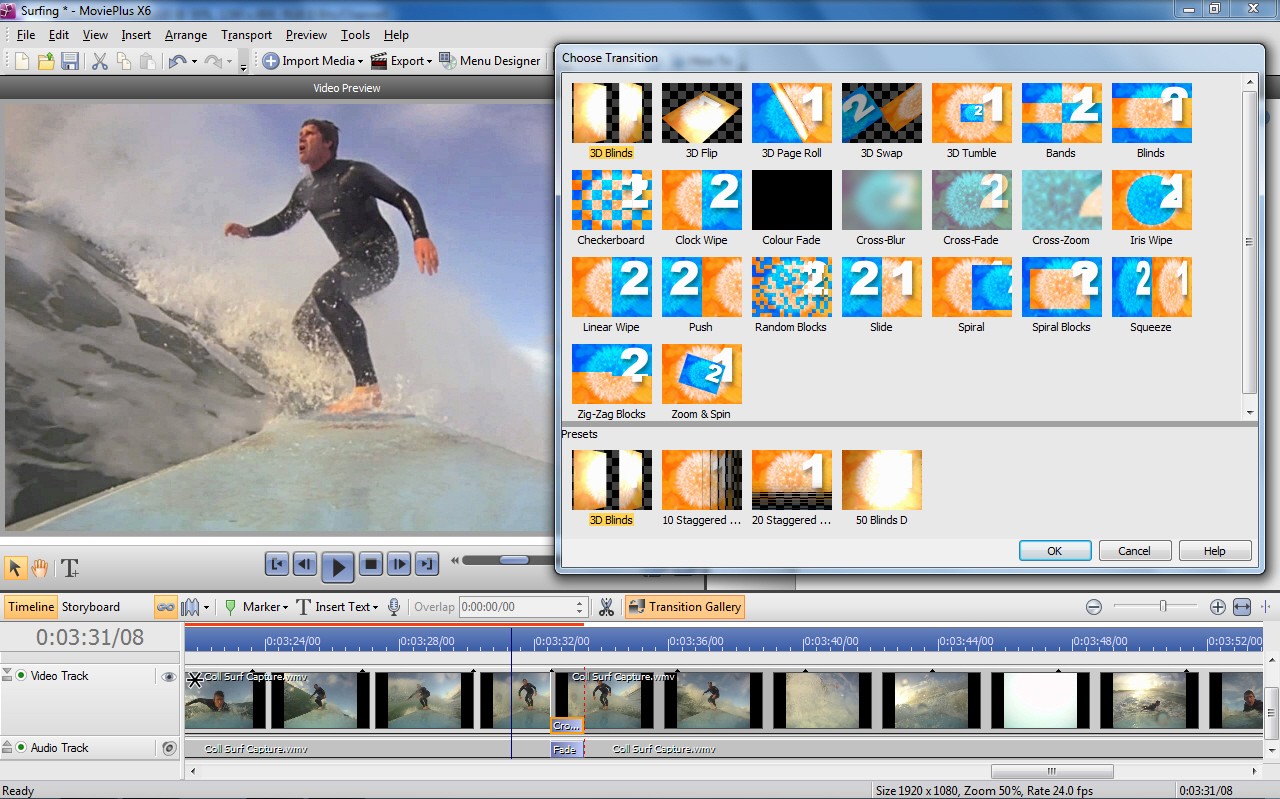Split the clip with the scissors icon
This screenshot has width=1280, height=799.
pyautogui.click(x=607, y=607)
